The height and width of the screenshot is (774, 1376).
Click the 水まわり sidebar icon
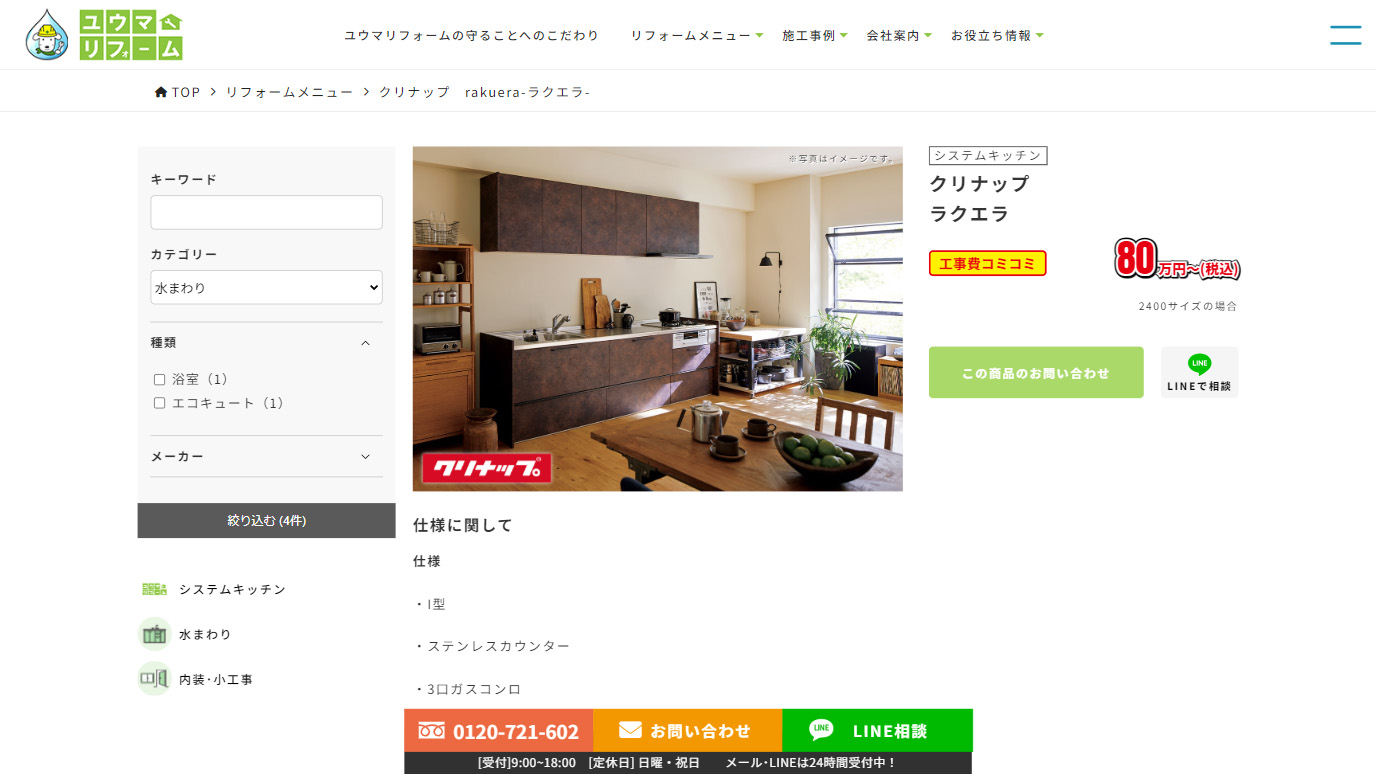(154, 634)
